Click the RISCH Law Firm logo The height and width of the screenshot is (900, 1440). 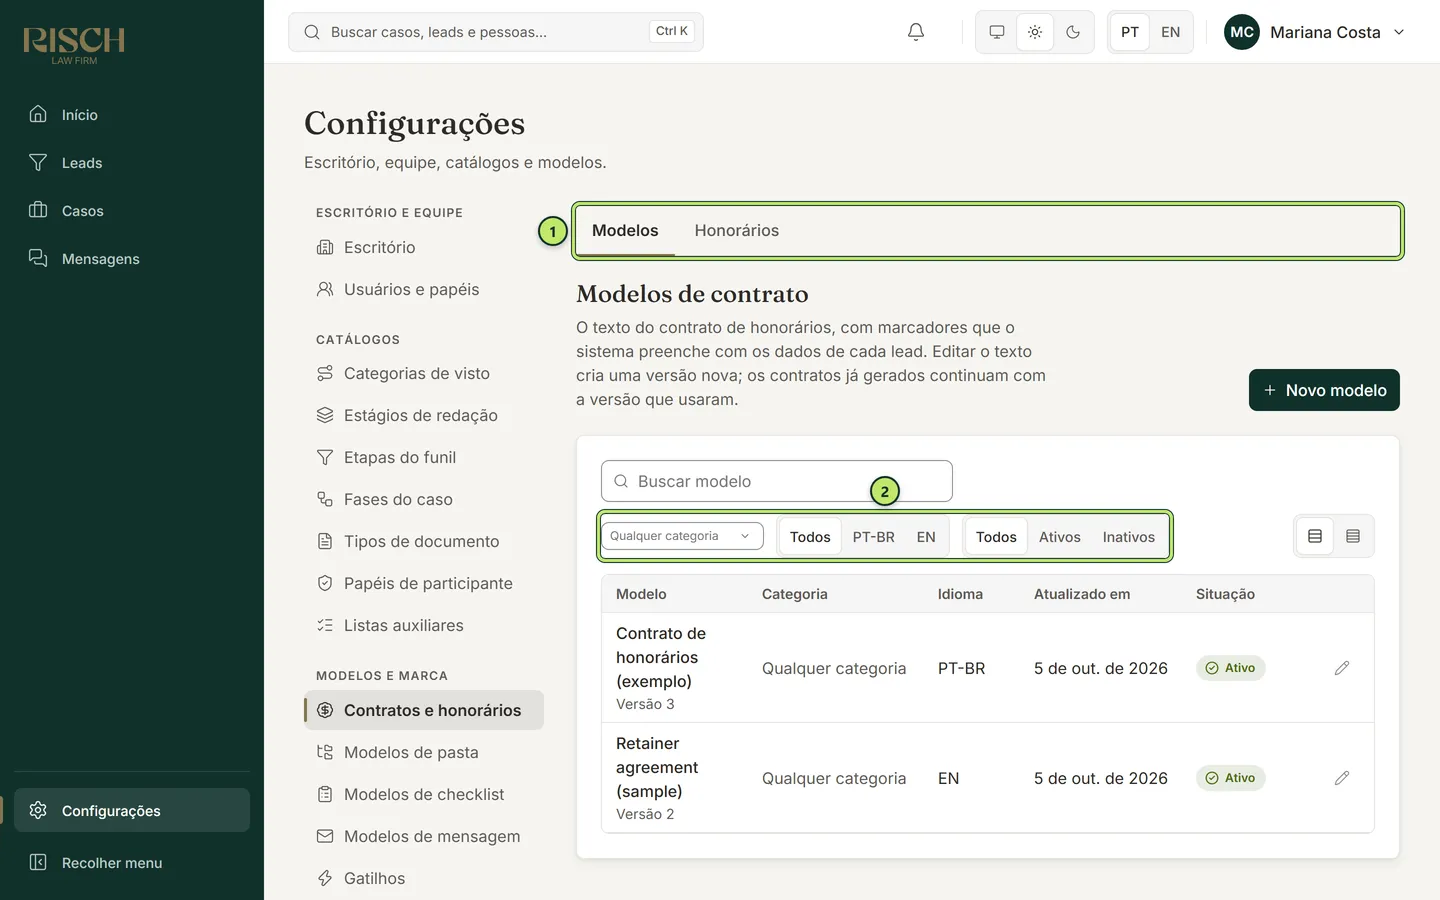tap(74, 45)
